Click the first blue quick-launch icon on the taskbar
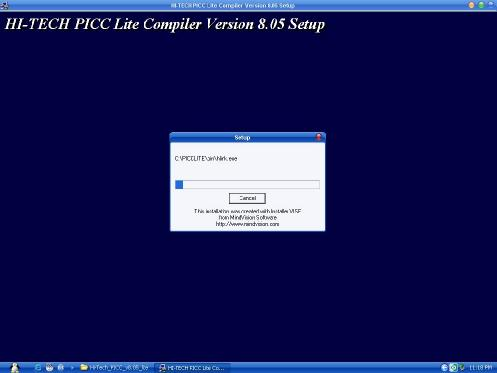 (38, 368)
